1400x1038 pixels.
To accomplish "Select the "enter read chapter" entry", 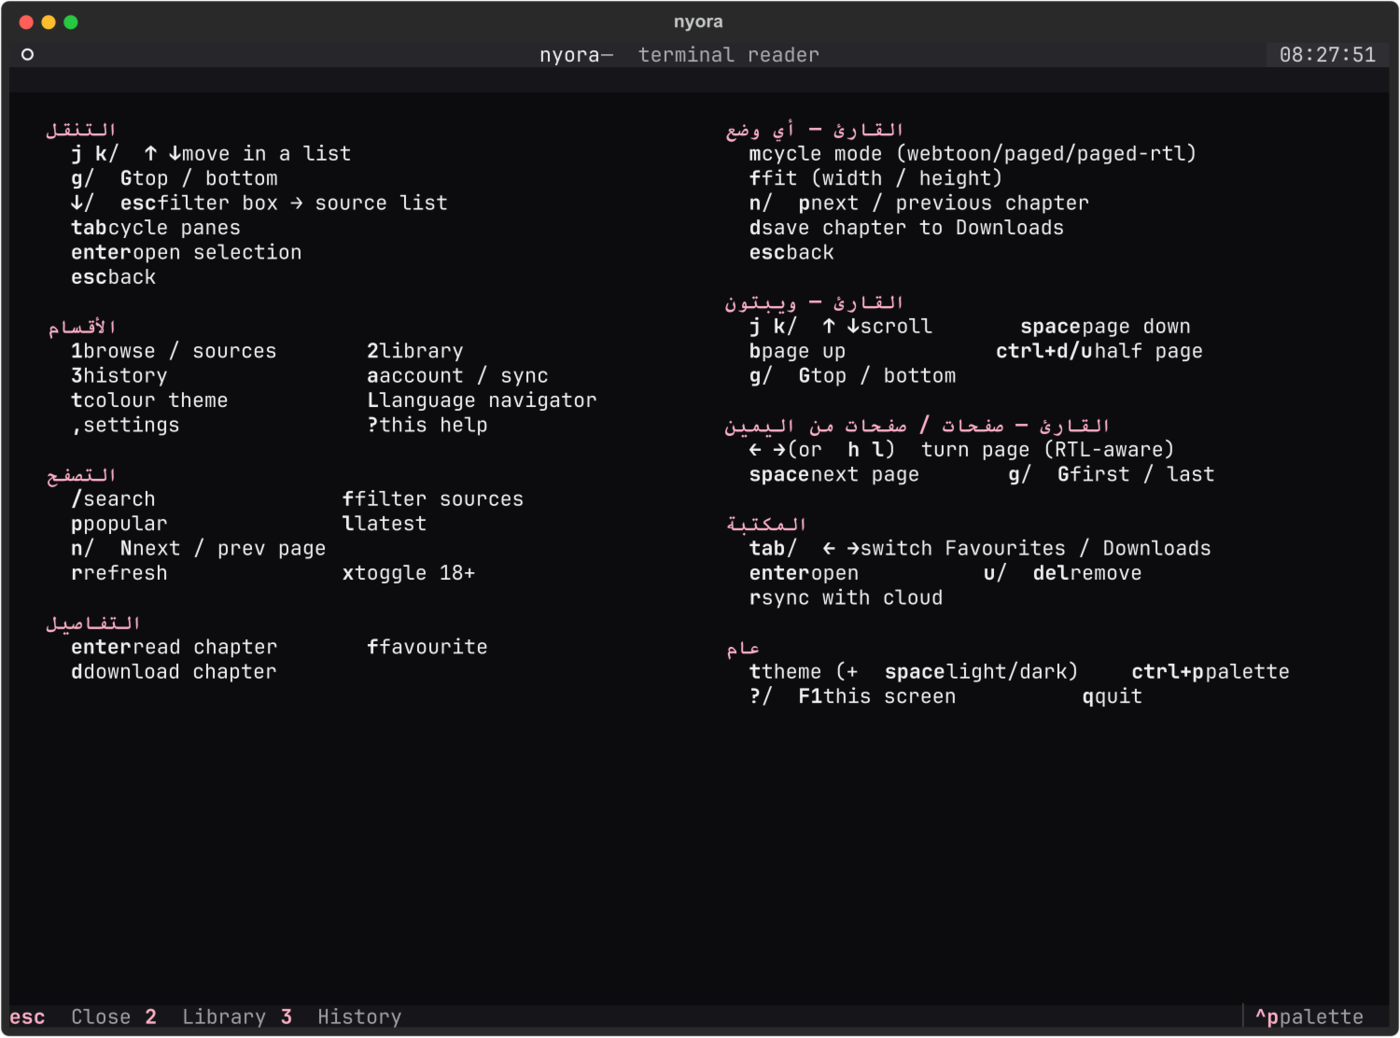I will 174,647.
